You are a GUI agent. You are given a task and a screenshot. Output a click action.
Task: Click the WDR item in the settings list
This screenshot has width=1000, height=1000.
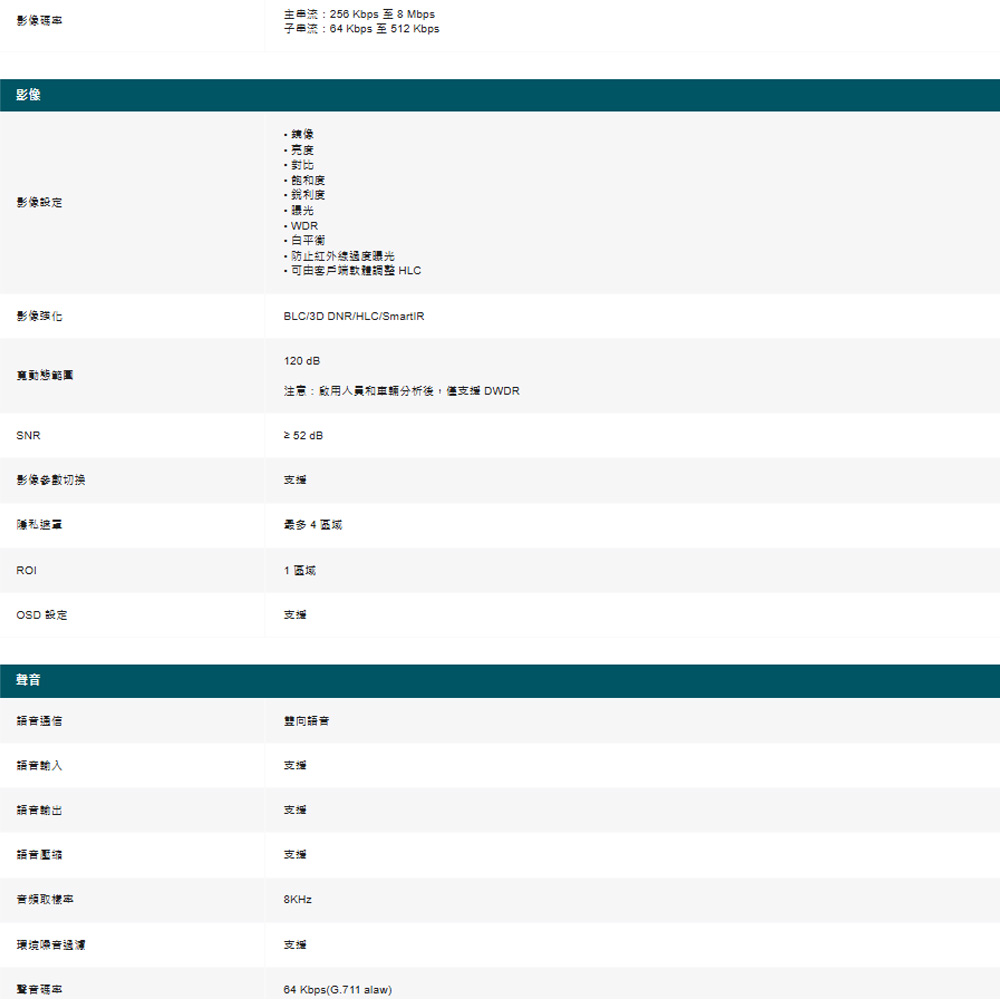(x=303, y=226)
